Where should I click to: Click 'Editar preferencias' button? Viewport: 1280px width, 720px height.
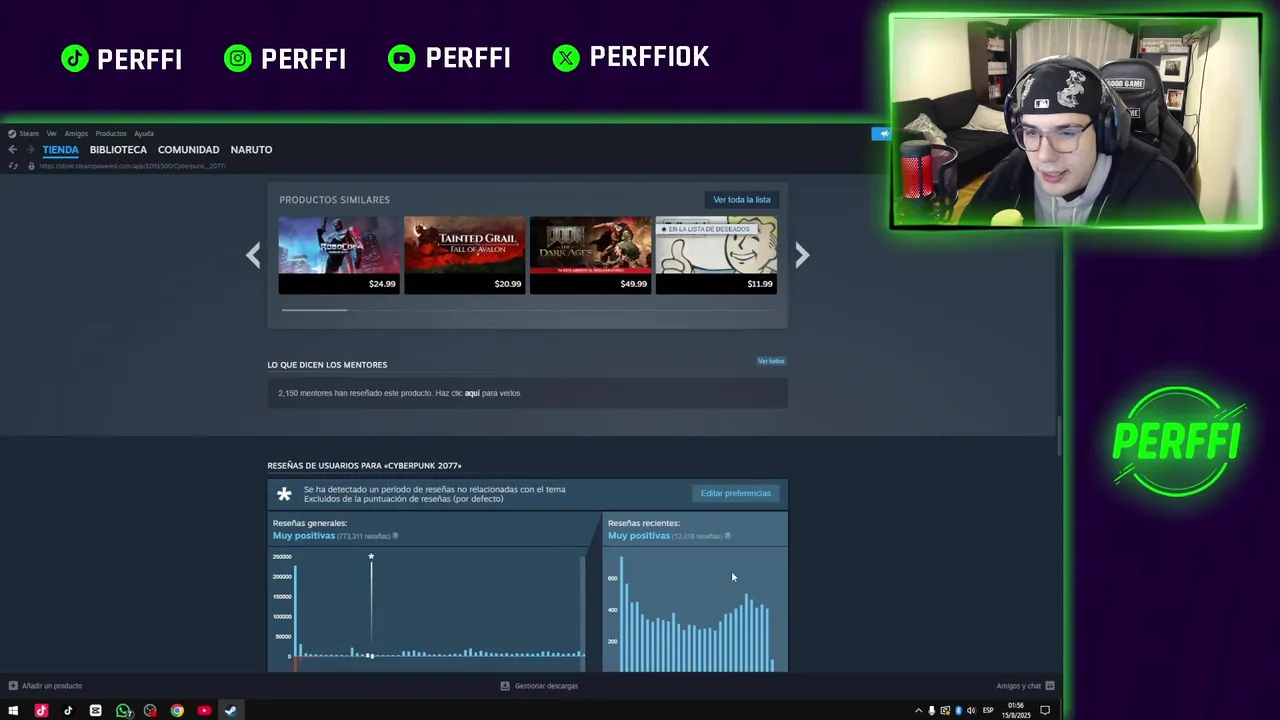tap(735, 493)
